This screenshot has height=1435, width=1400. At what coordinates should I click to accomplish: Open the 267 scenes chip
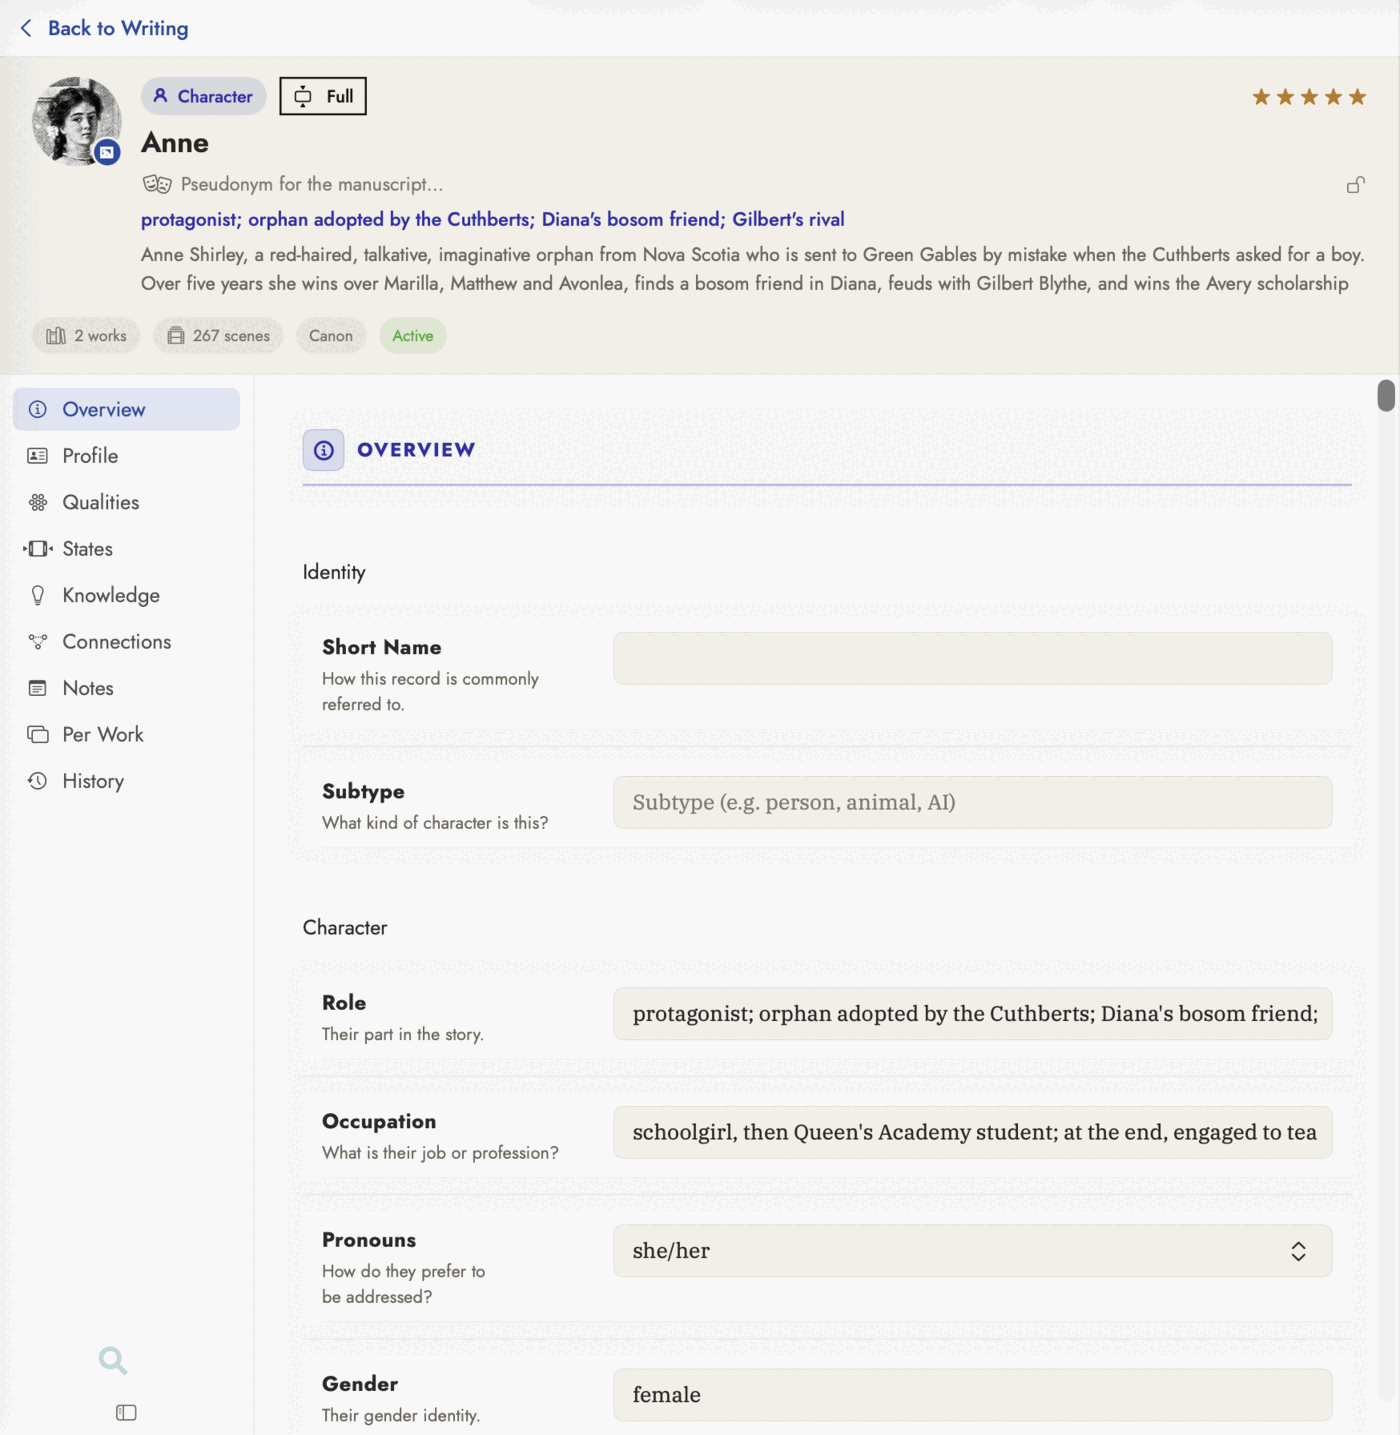218,336
